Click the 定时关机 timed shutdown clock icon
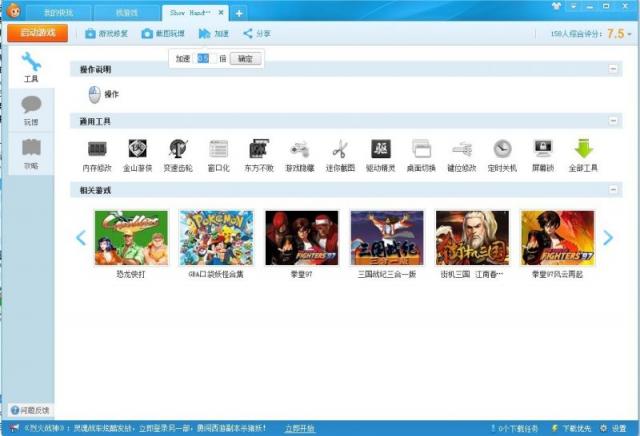Viewport: 640px width, 436px height. tap(502, 149)
